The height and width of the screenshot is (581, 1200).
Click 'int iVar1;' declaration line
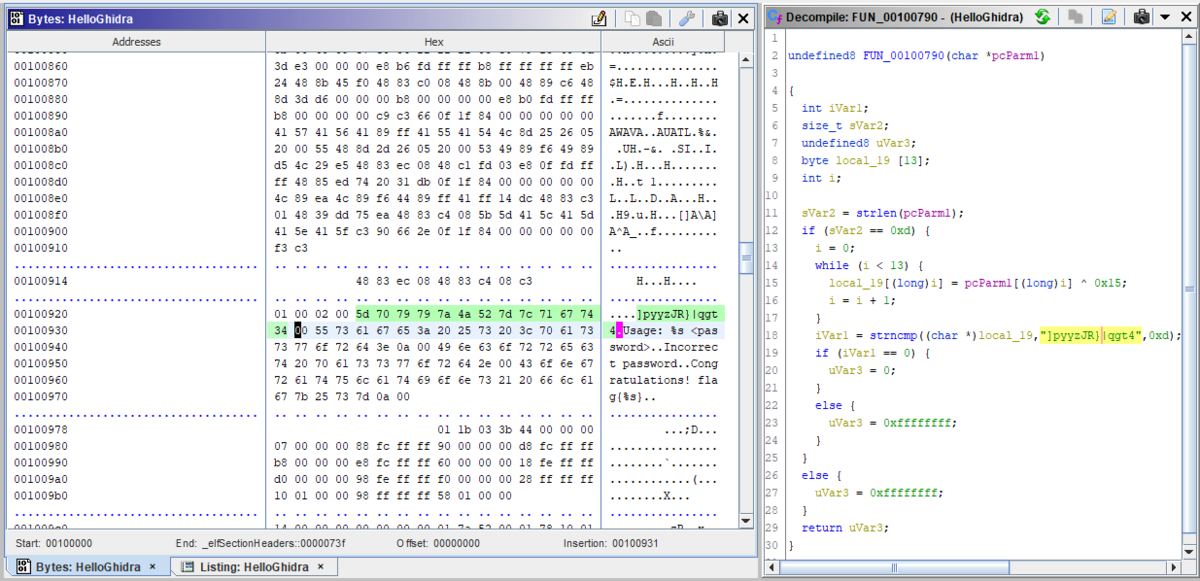point(835,108)
